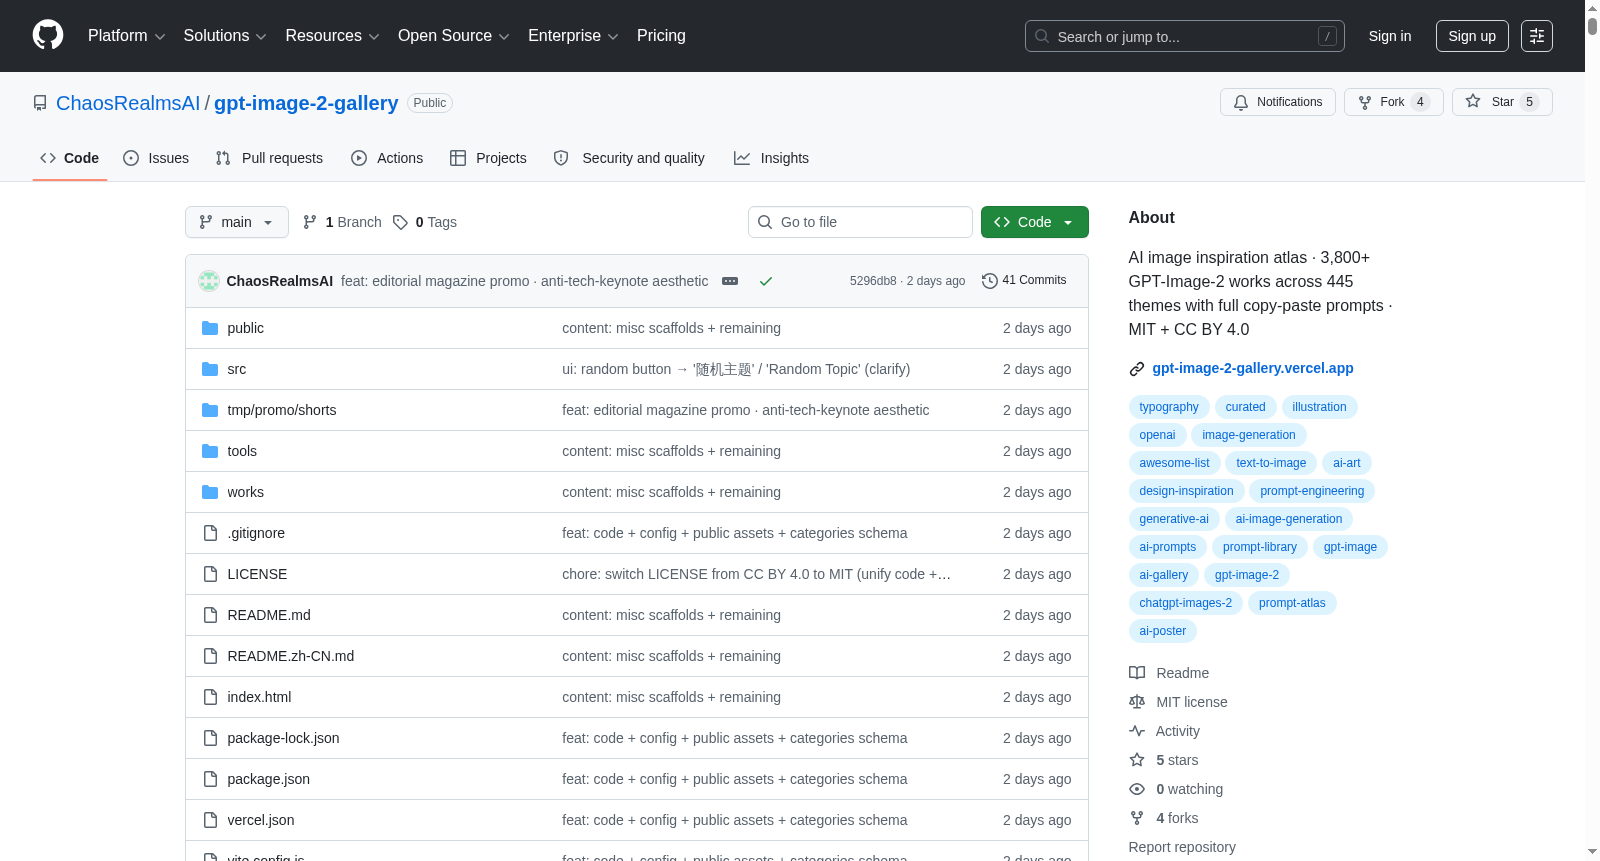Open tmp/promo/shorts folder
Screen dimensions: 1600x861
282,410
